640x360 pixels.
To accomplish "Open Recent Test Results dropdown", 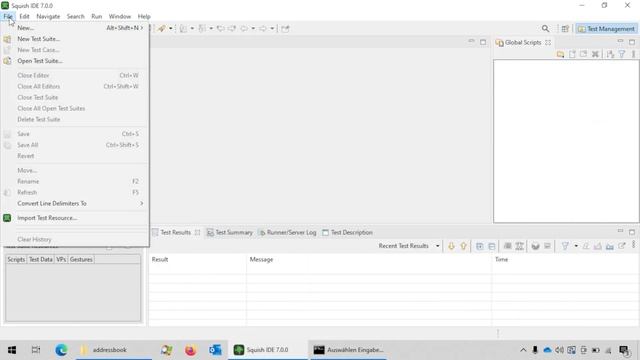I will click(438, 246).
